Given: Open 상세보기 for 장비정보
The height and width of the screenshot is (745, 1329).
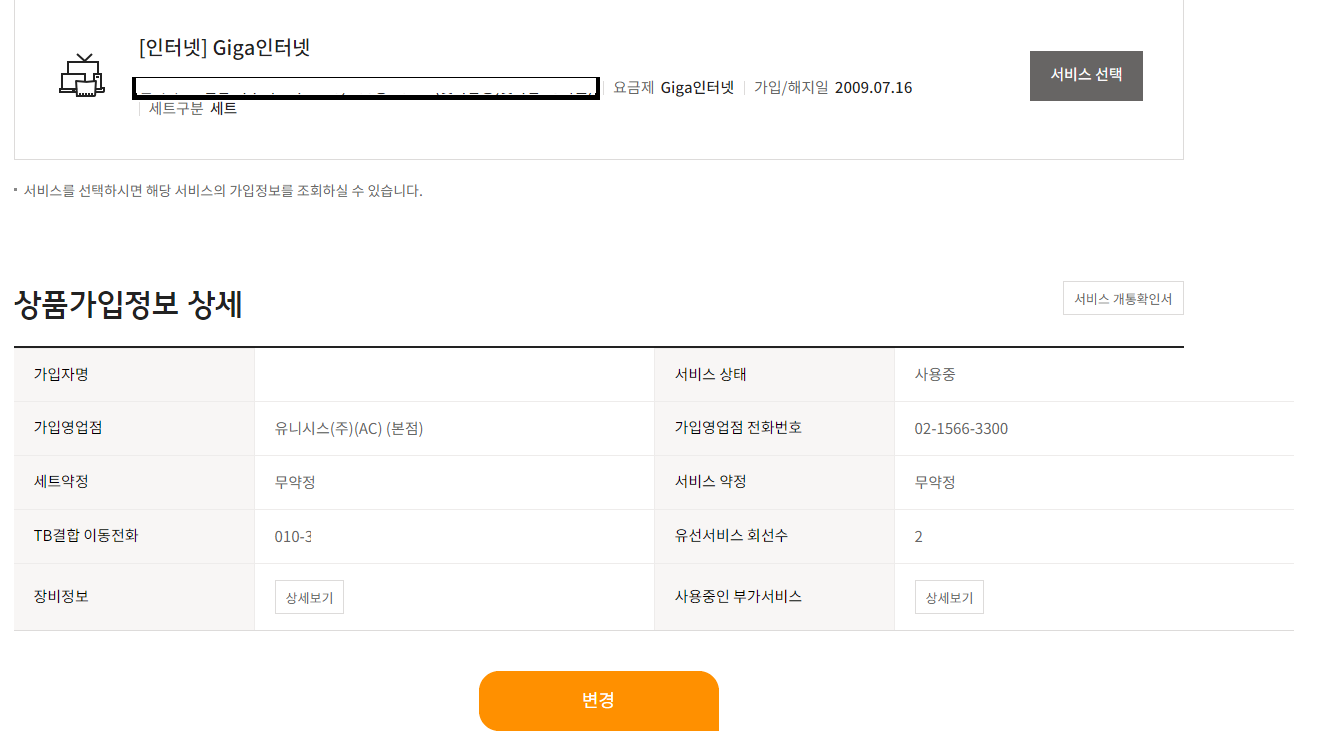Looking at the screenshot, I should click(309, 597).
